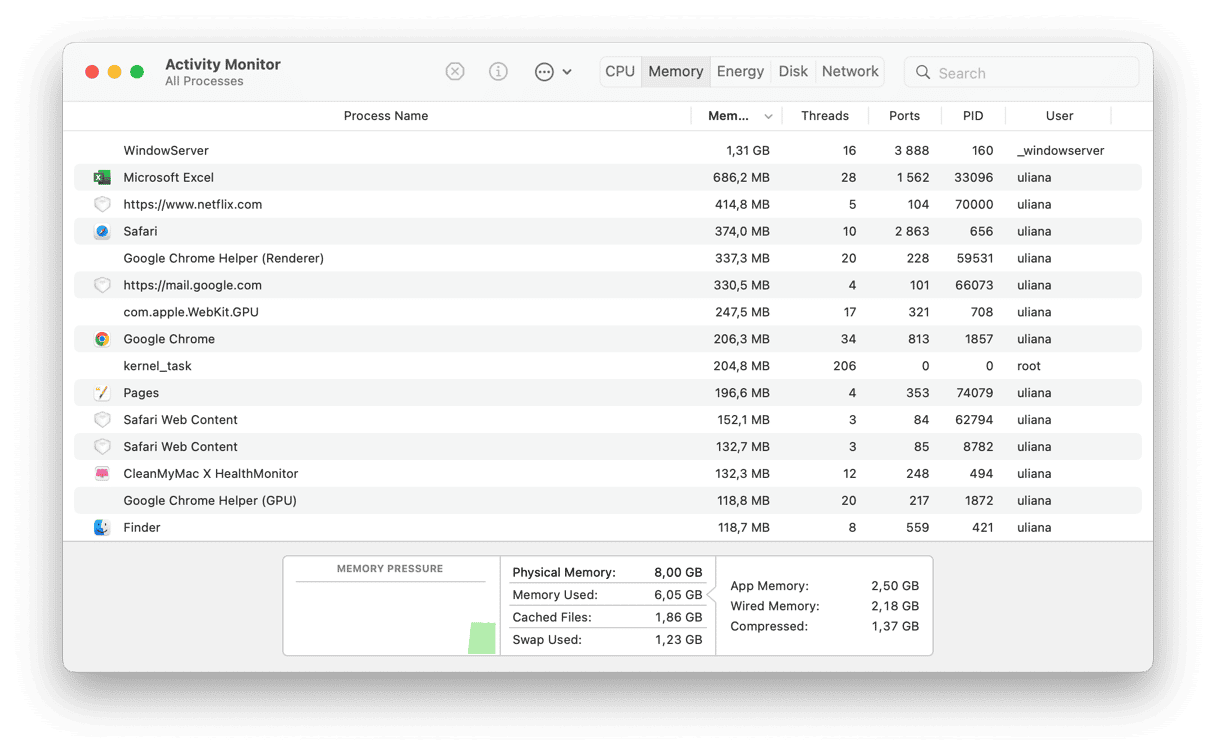The width and height of the screenshot is (1216, 755).
Task: Sort by the Threads column header
Action: click(x=824, y=116)
